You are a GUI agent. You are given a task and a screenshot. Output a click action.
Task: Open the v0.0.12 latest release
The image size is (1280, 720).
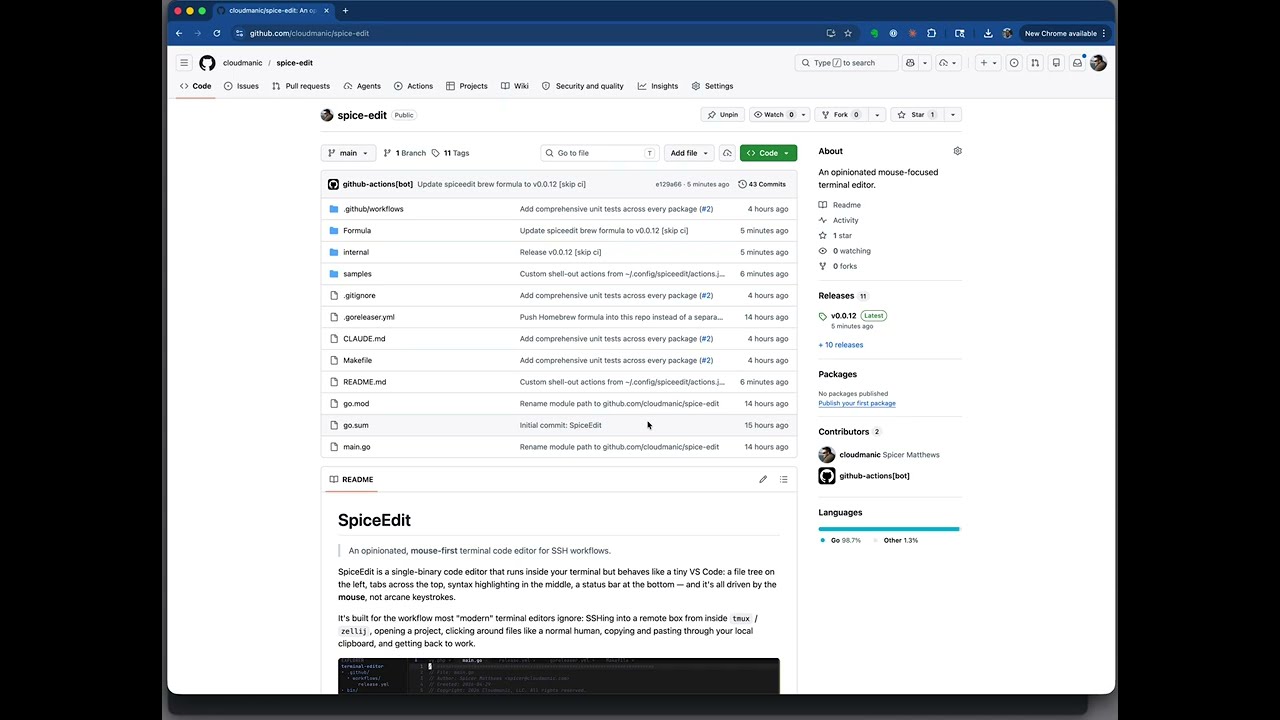(843, 316)
